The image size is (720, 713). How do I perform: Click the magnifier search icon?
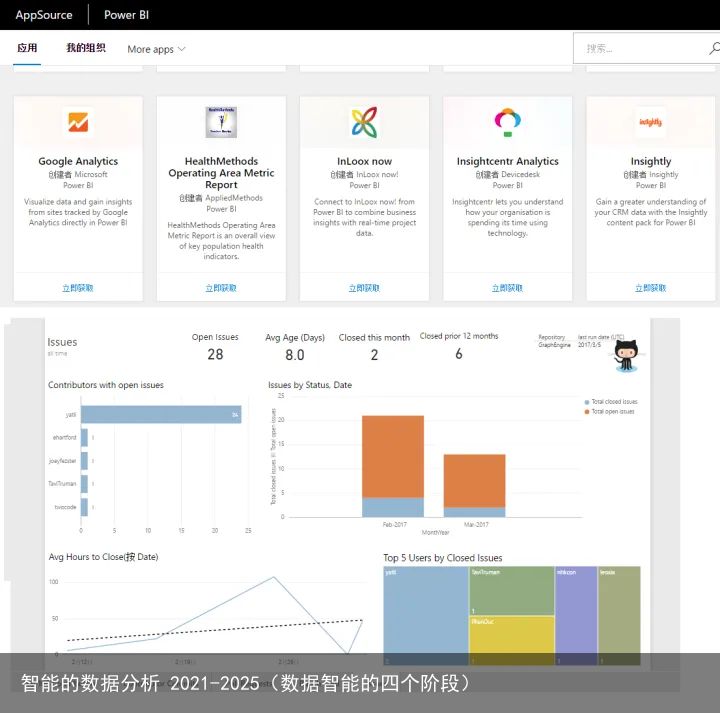tap(714, 48)
